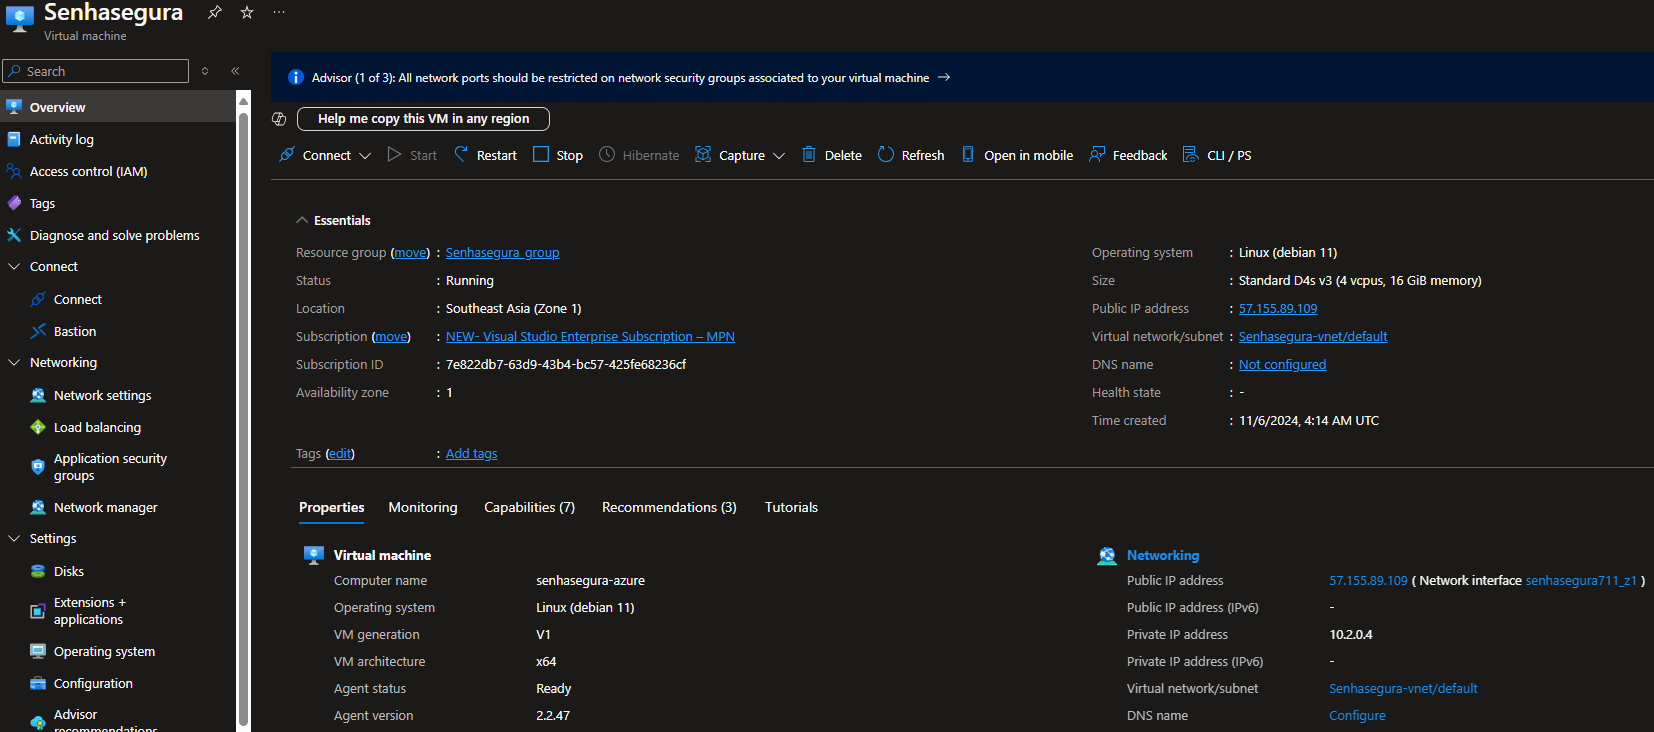Screen dimensions: 1654x732
Task: Click Add tags link
Action: (x=471, y=454)
